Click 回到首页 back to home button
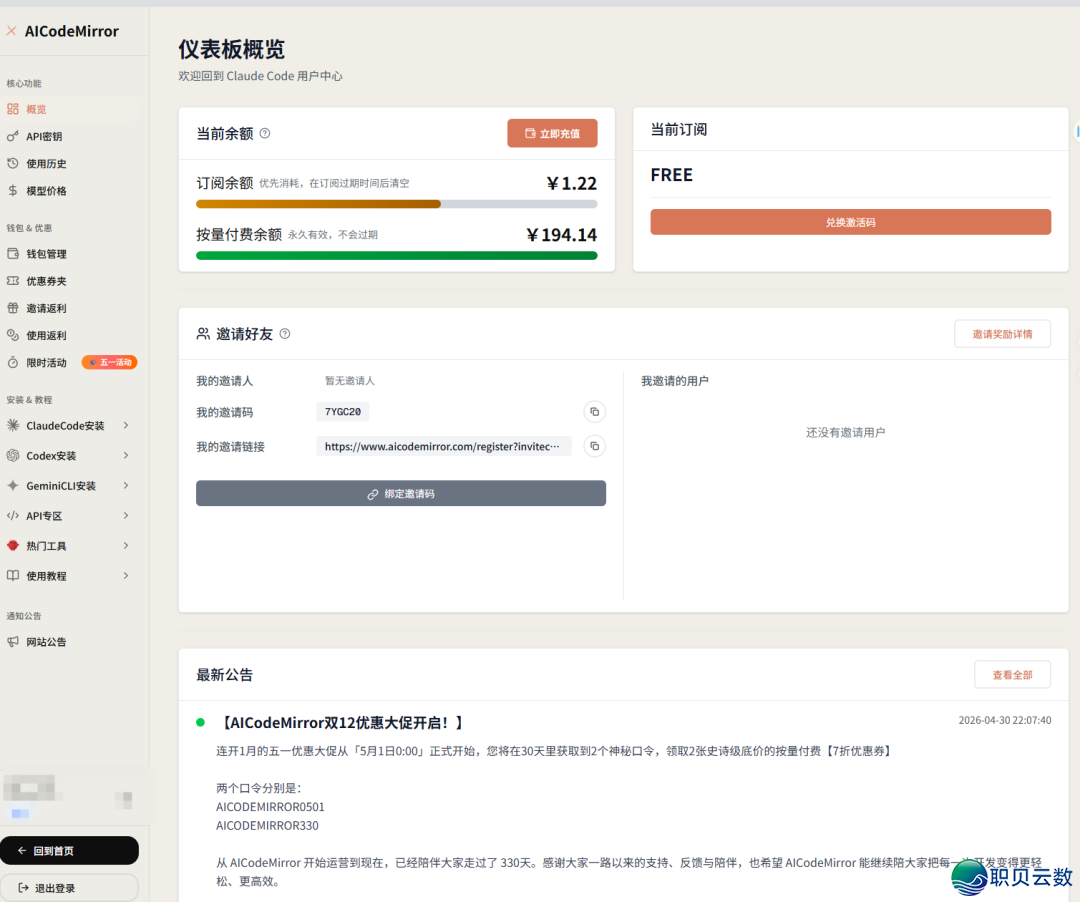Viewport: 1080px width, 902px height. coord(70,850)
